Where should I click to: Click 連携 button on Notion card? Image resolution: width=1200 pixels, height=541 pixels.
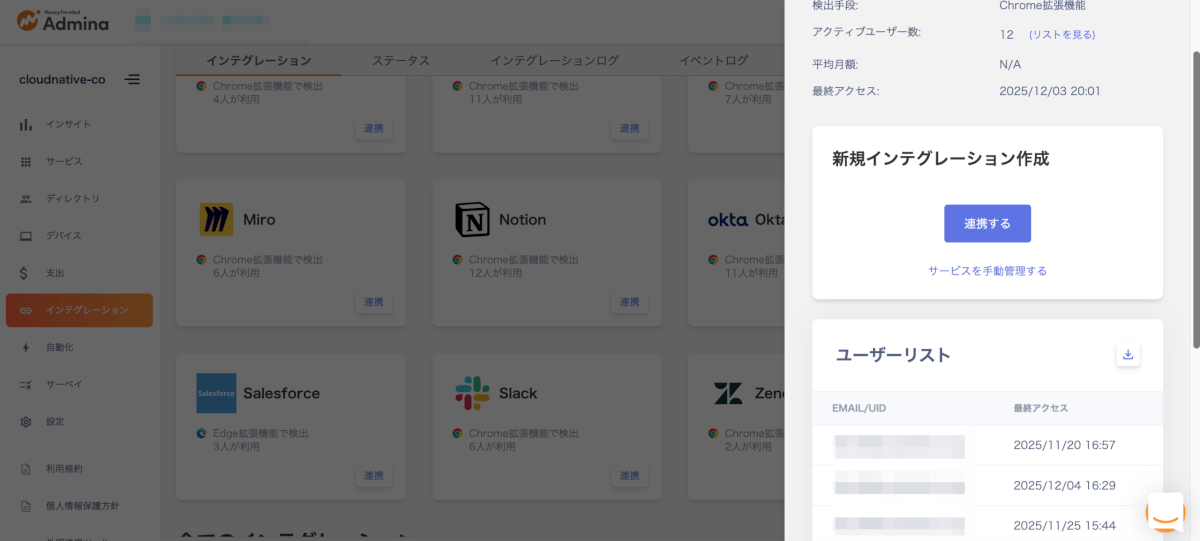[x=629, y=302]
